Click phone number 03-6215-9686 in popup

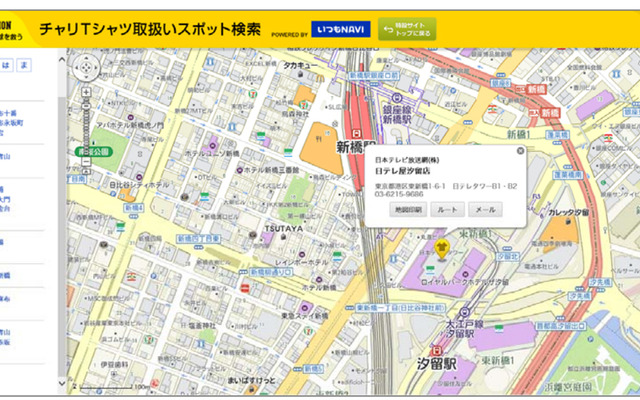pos(399,194)
